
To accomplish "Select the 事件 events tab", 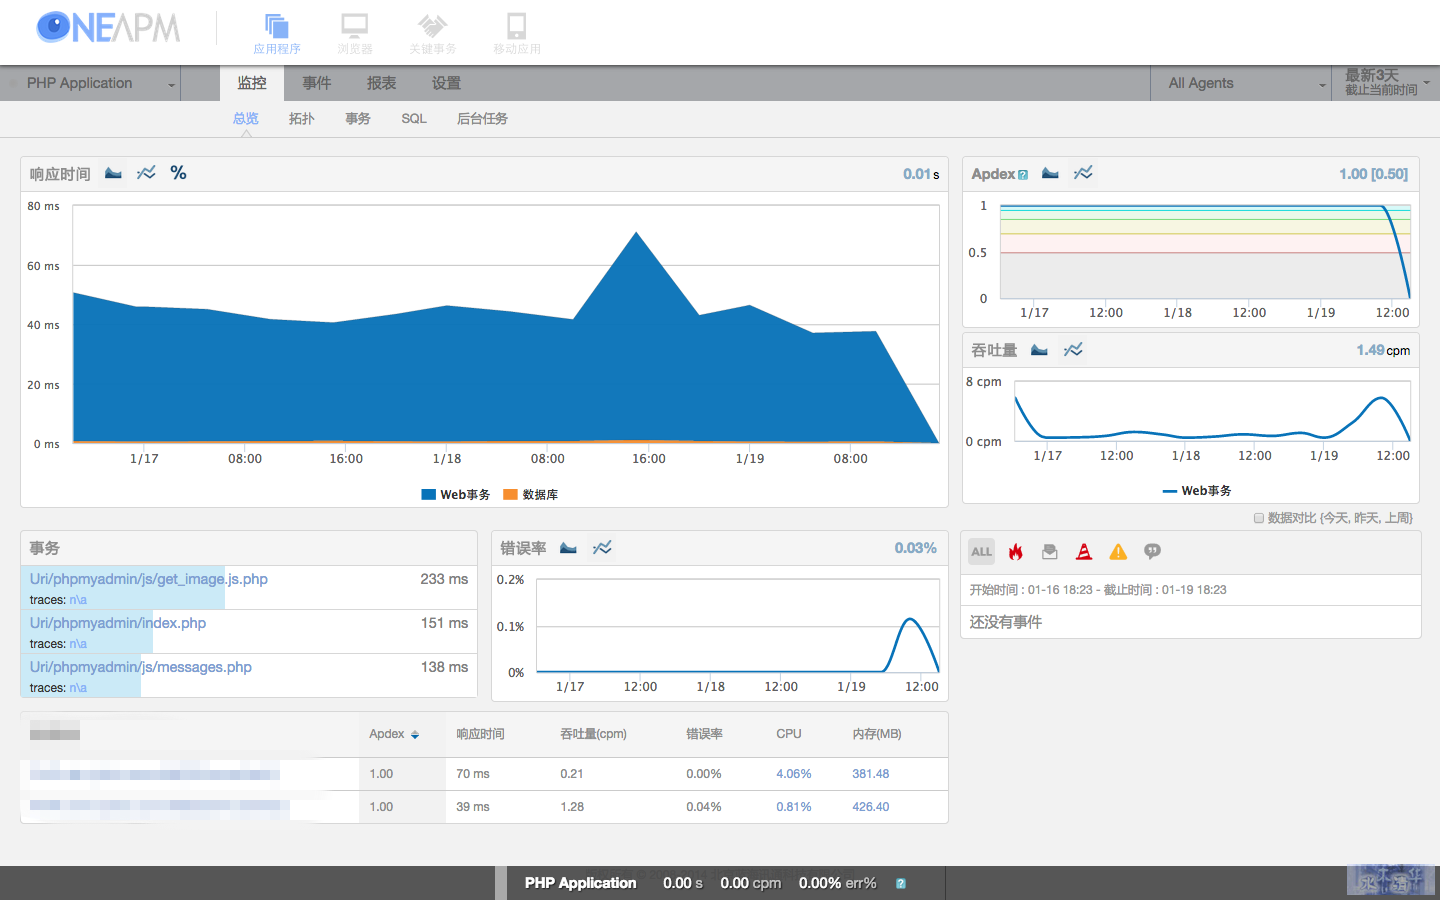I will tap(317, 84).
